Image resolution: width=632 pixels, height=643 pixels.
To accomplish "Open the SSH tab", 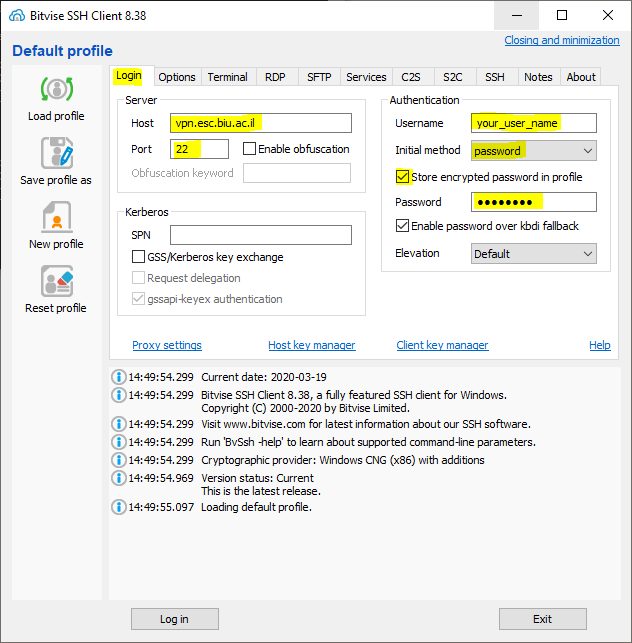I will click(x=495, y=77).
